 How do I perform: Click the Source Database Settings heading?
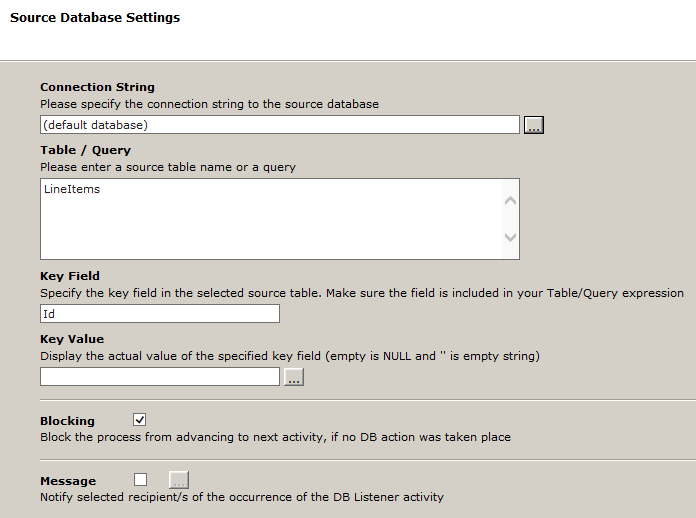pyautogui.click(x=95, y=18)
